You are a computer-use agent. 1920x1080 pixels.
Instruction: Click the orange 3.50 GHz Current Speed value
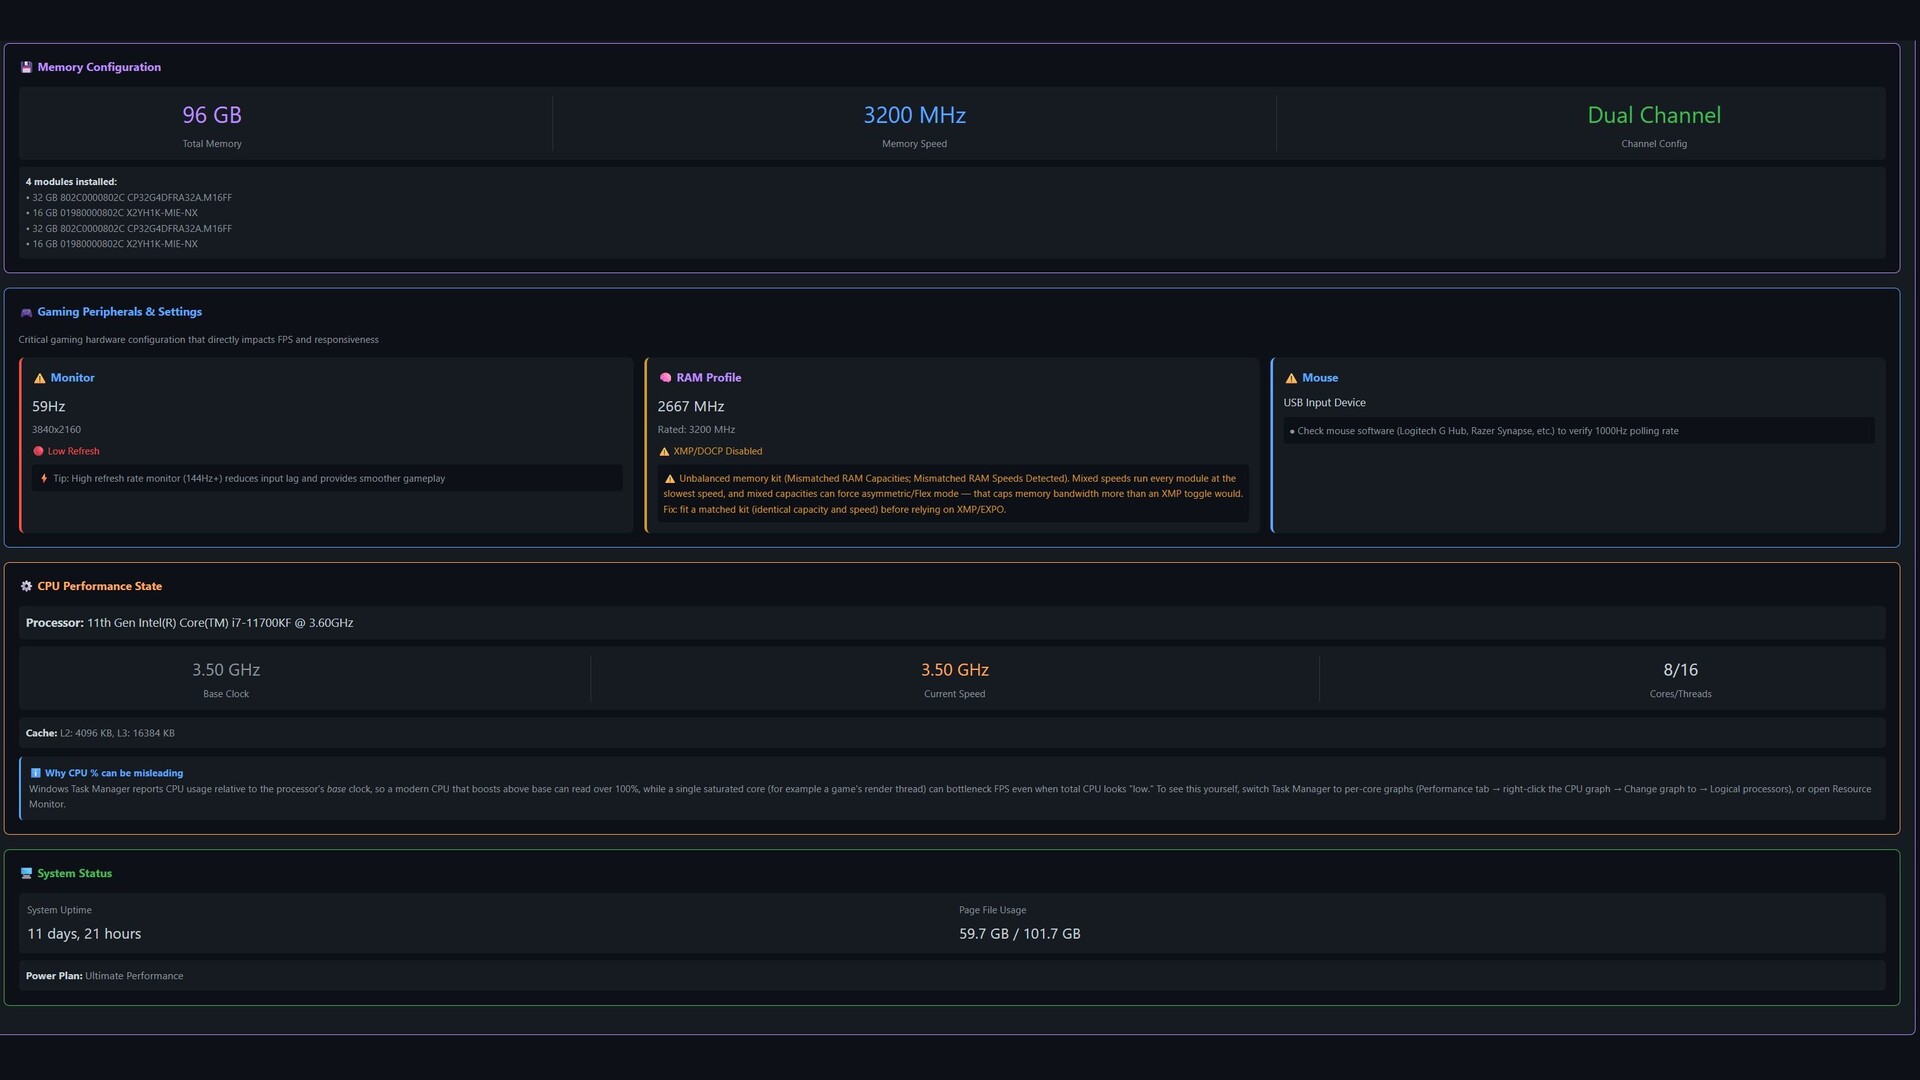[x=955, y=670]
